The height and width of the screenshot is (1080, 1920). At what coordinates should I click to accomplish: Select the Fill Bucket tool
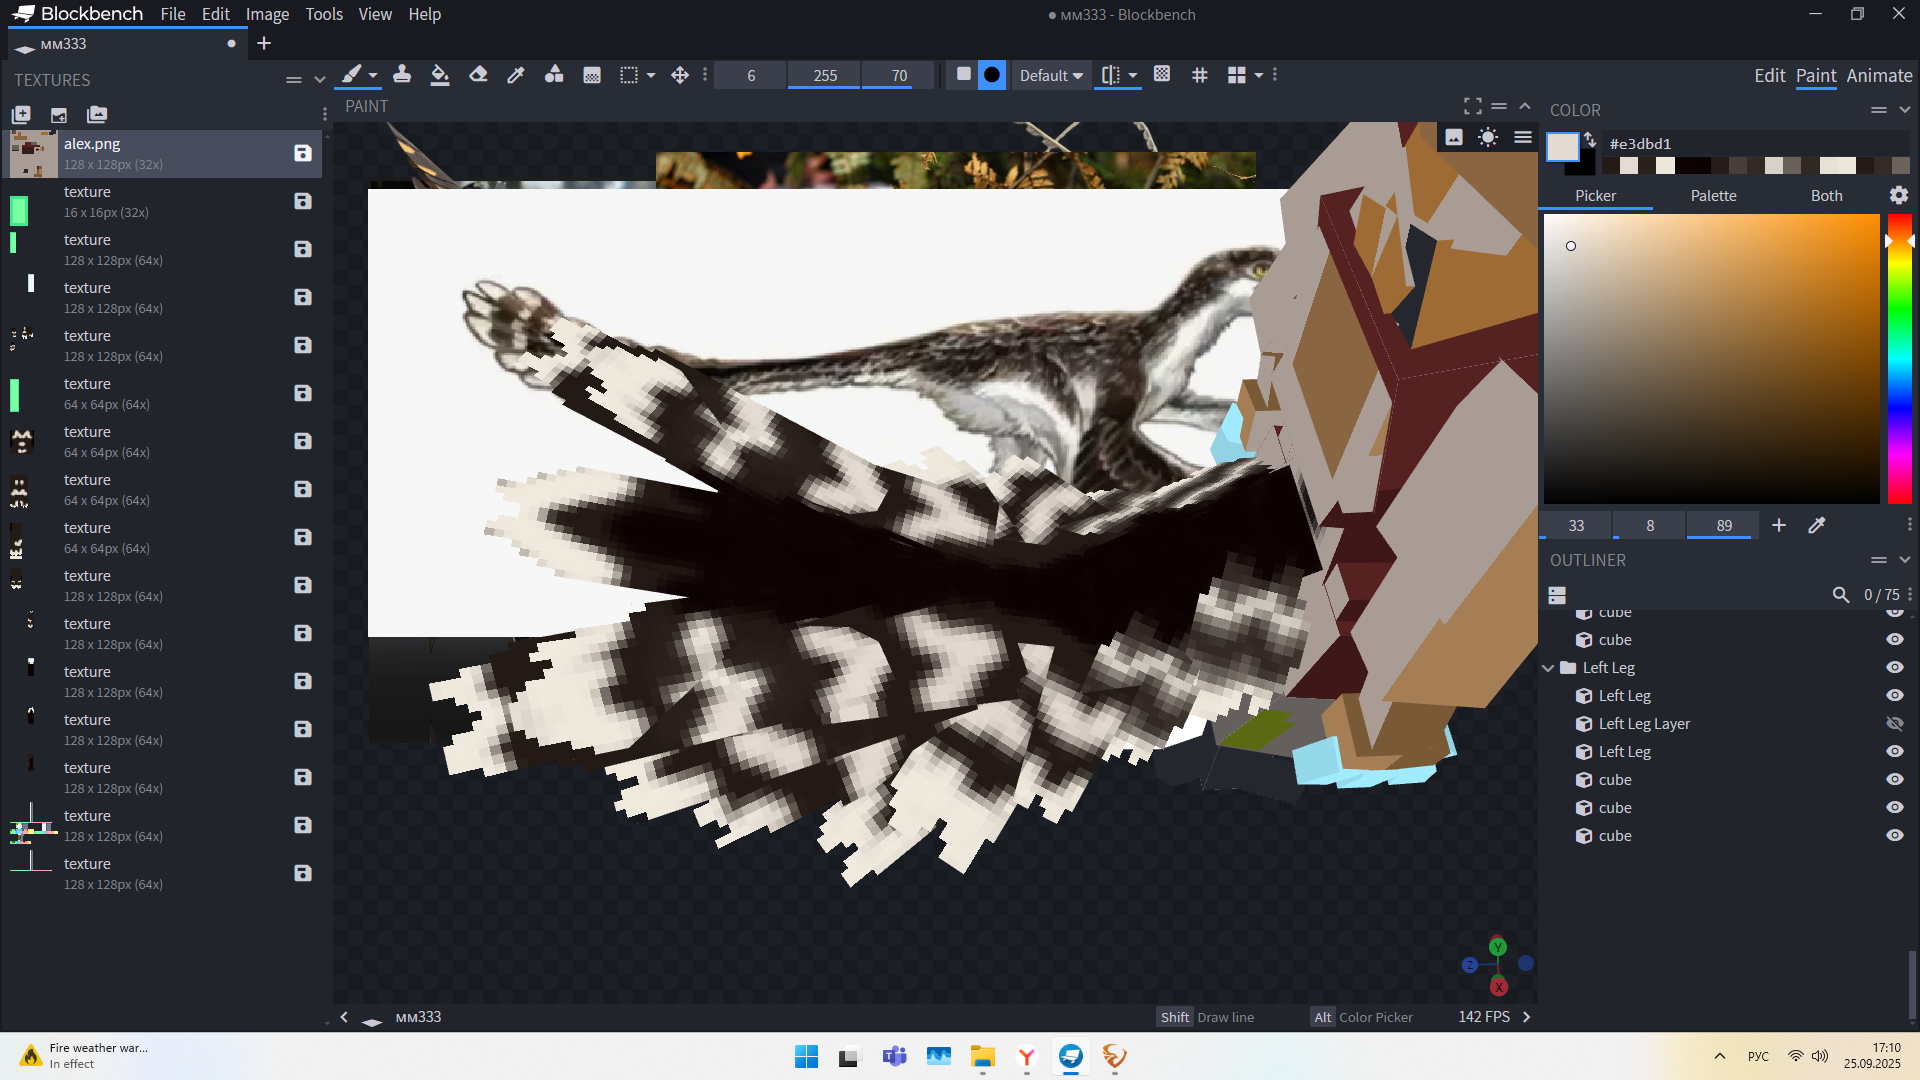tap(439, 75)
